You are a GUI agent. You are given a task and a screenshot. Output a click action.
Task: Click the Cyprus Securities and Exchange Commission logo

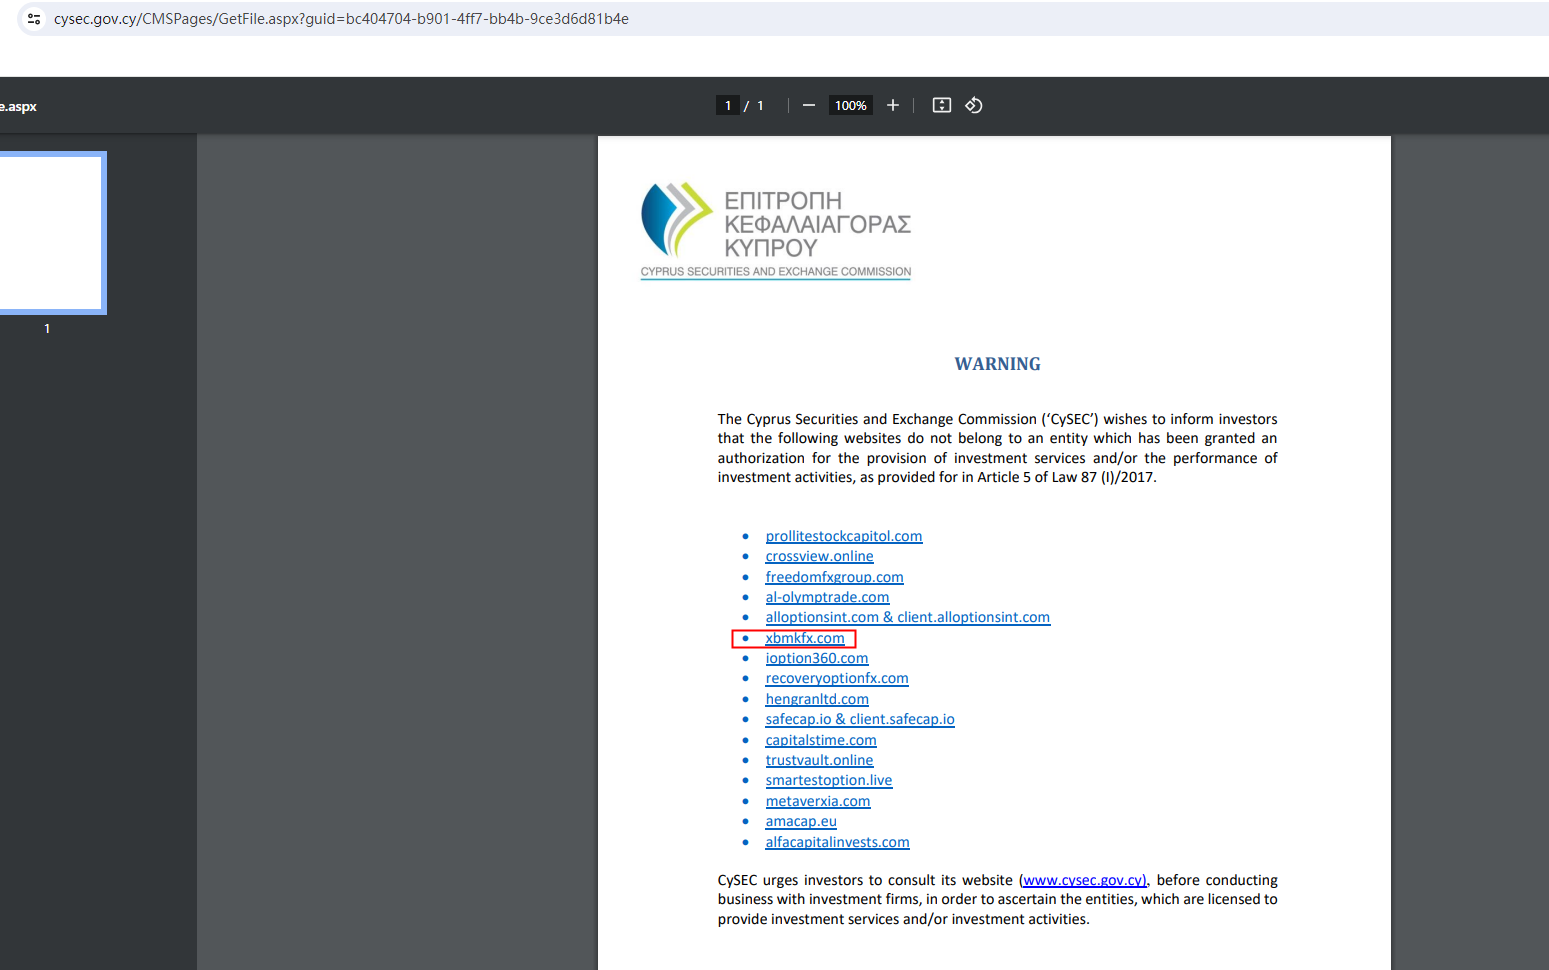776,231
